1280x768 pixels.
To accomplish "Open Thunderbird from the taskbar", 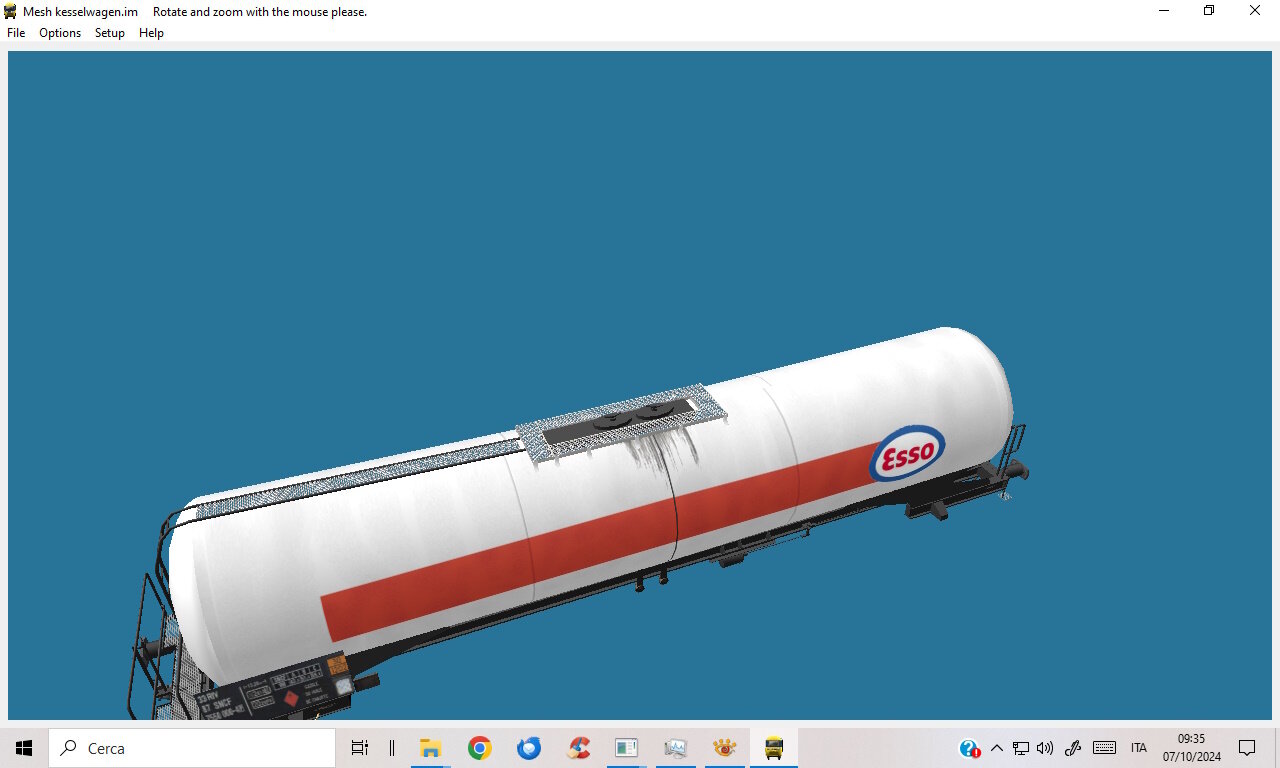I will tap(529, 748).
